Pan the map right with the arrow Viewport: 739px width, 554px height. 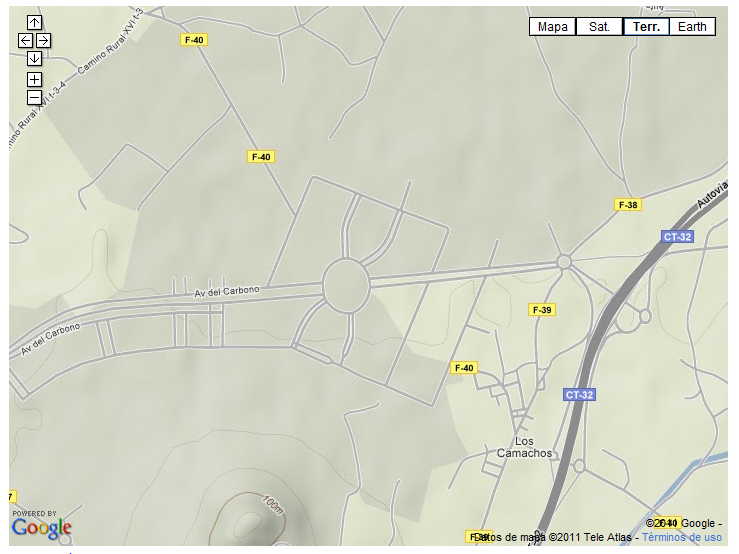coord(43,41)
